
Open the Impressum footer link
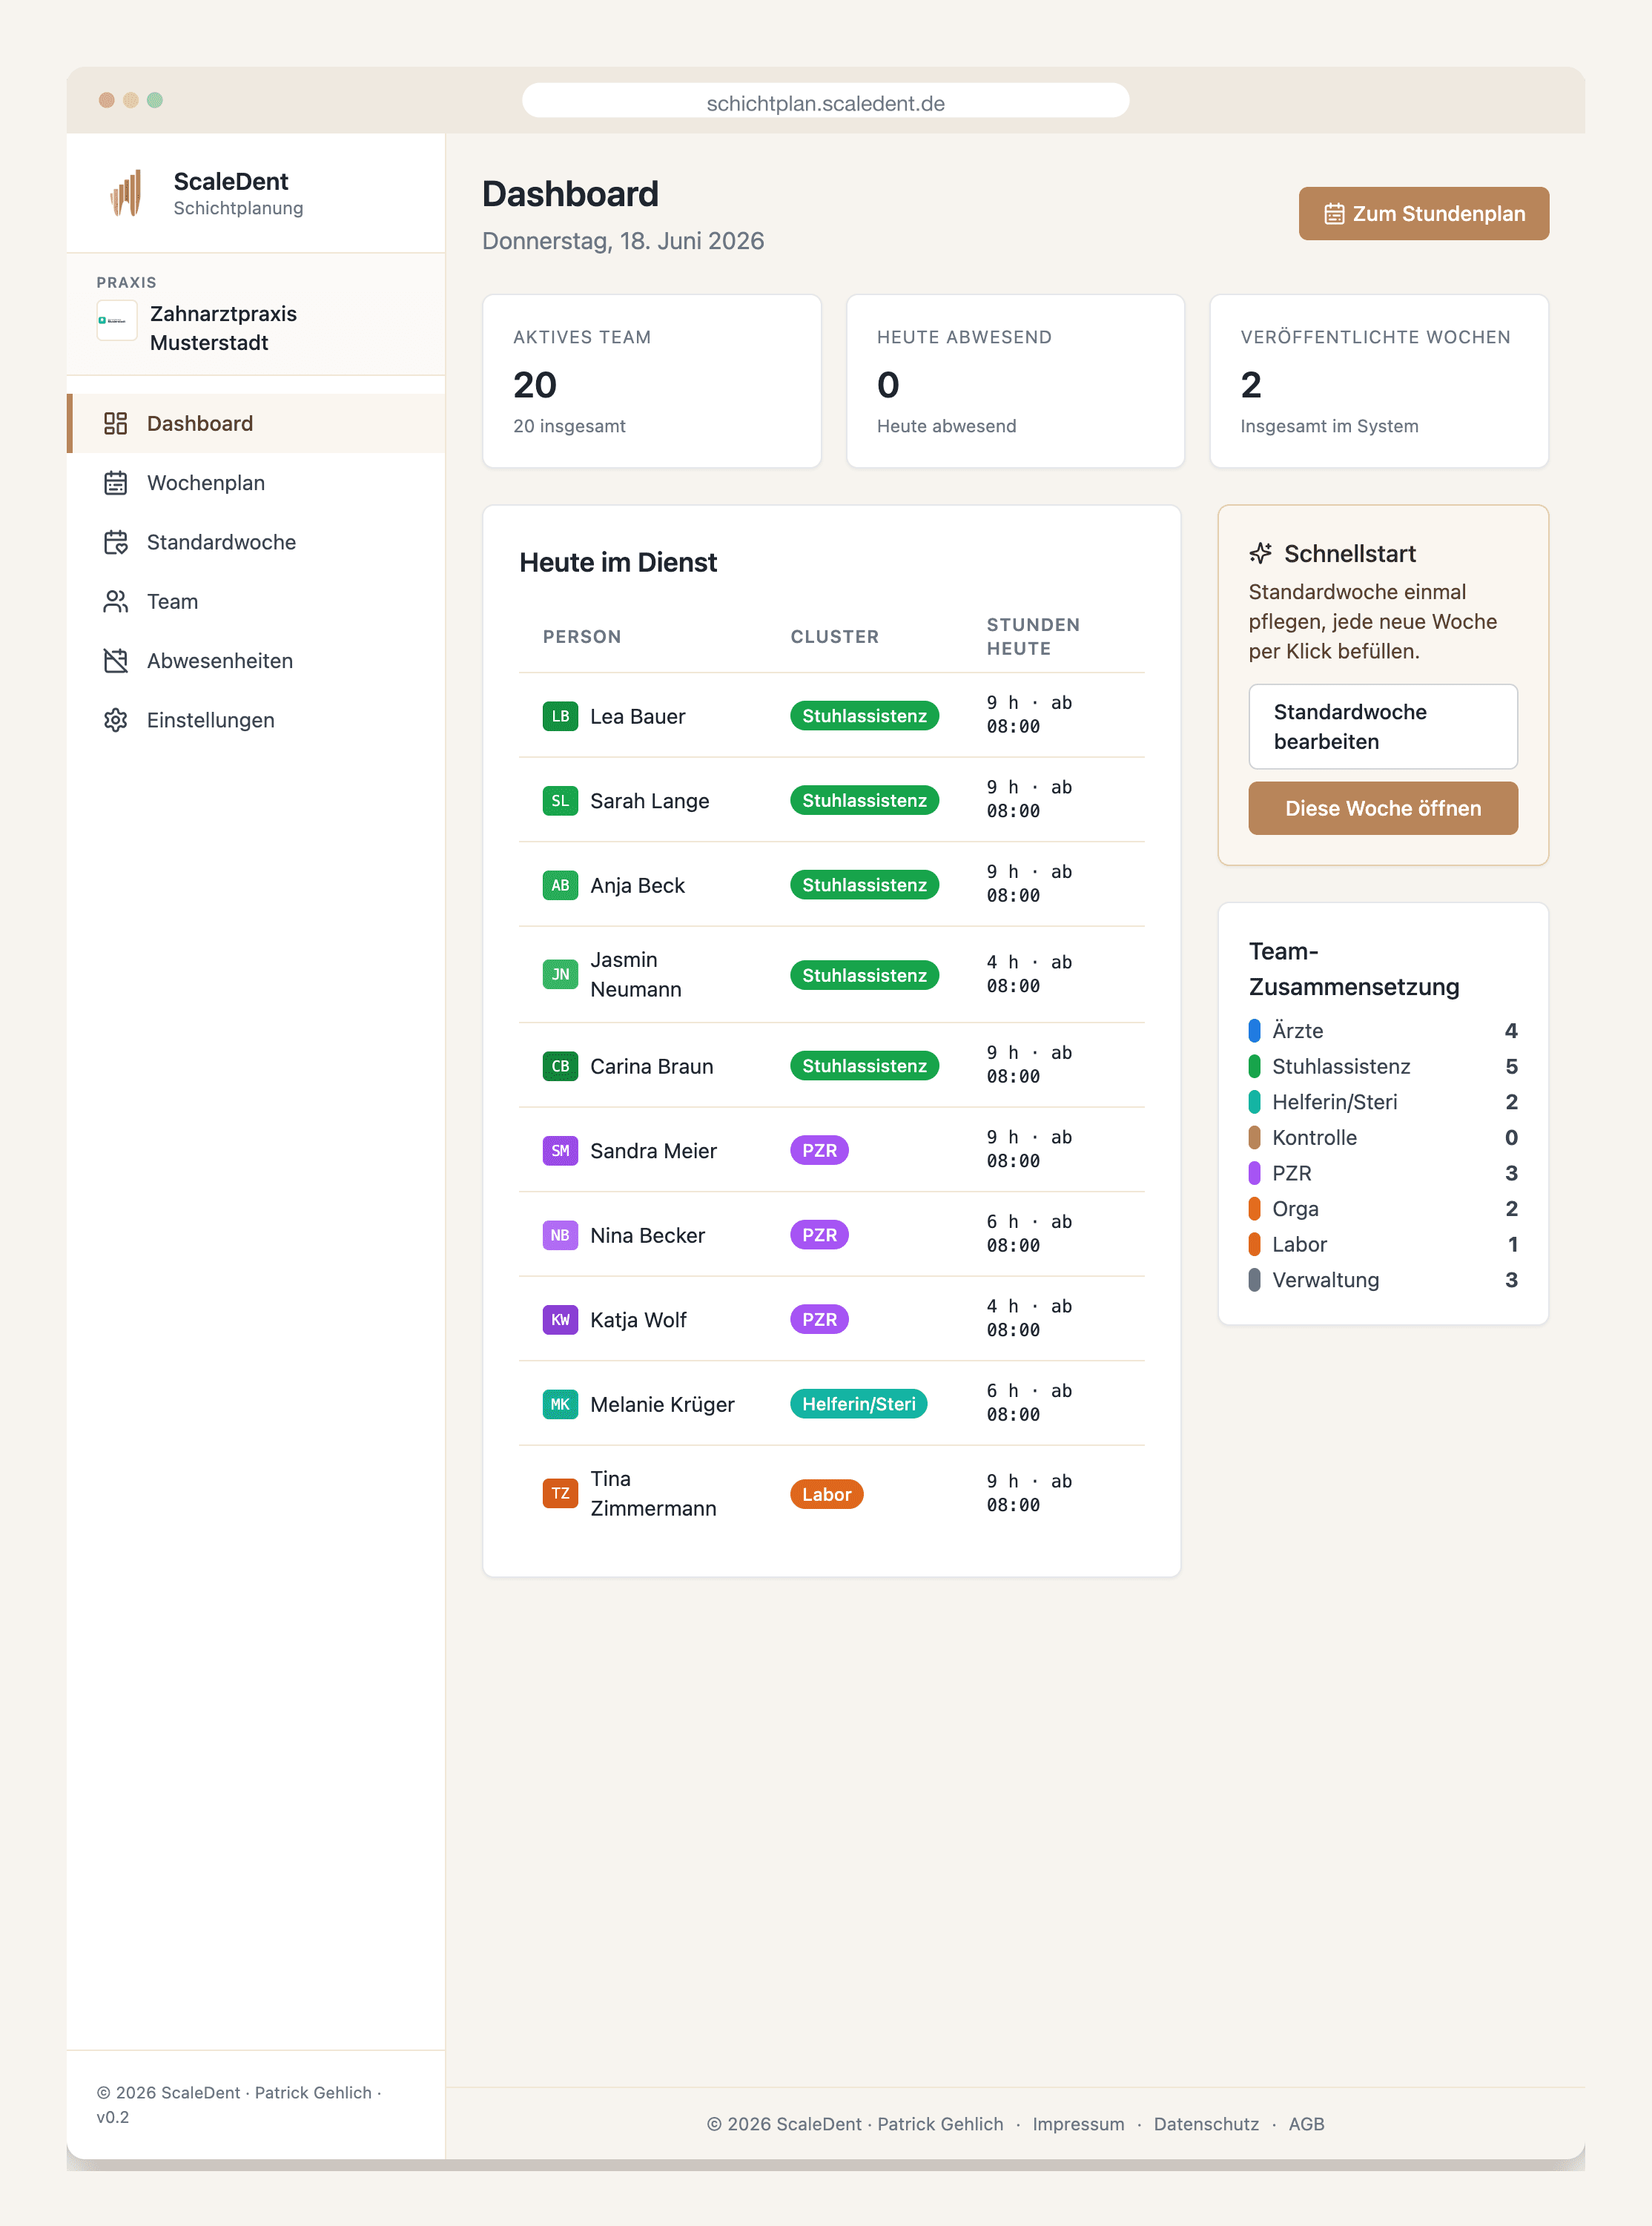tap(1078, 2124)
